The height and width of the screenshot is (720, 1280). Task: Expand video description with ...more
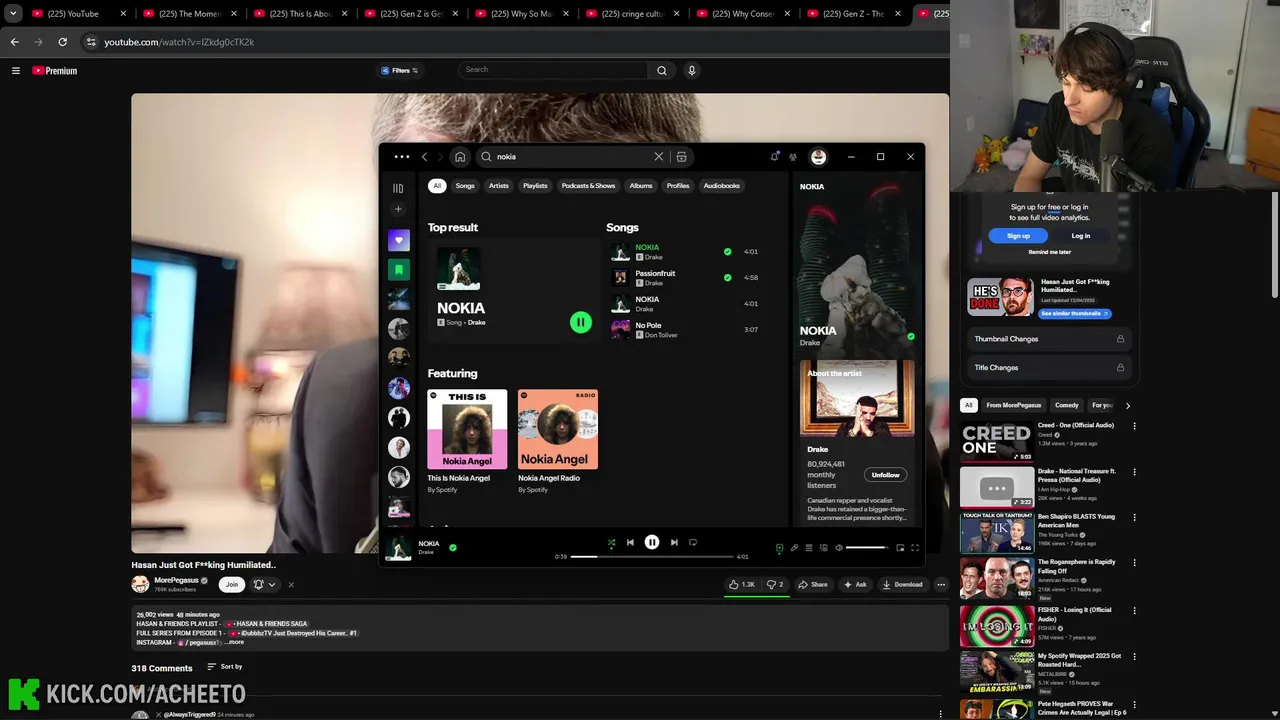235,643
